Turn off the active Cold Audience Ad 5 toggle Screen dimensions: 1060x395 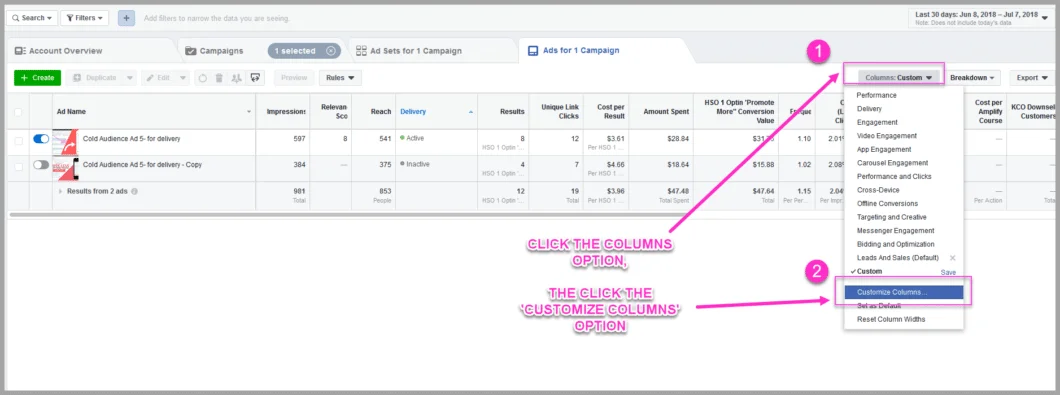pos(41,139)
